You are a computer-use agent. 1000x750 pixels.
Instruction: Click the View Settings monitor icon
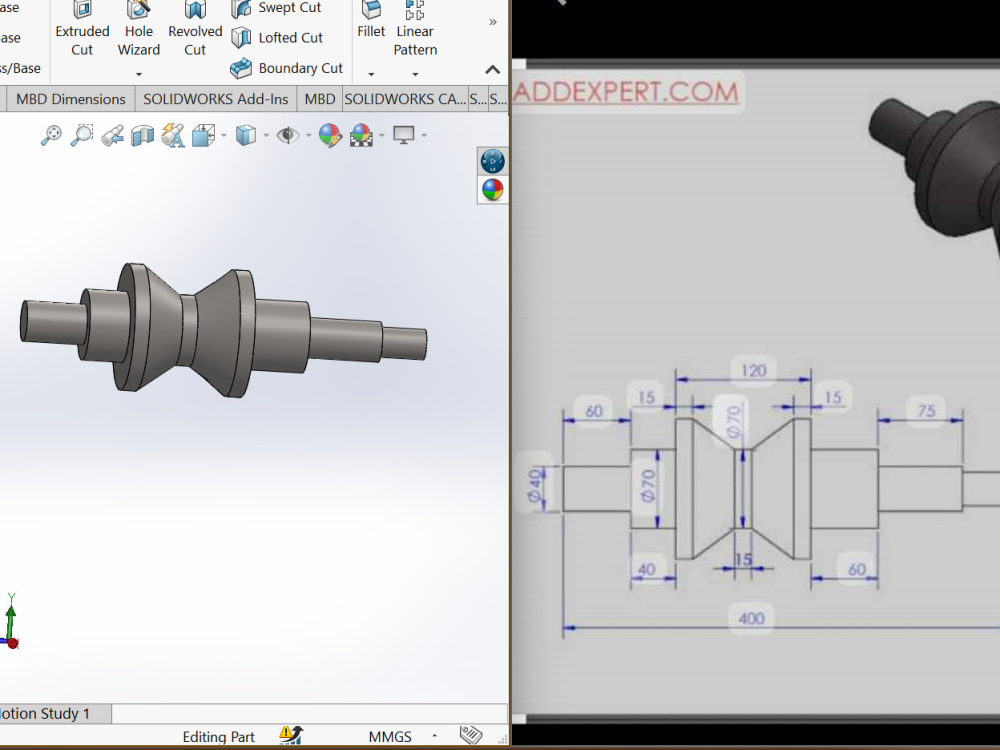click(404, 135)
